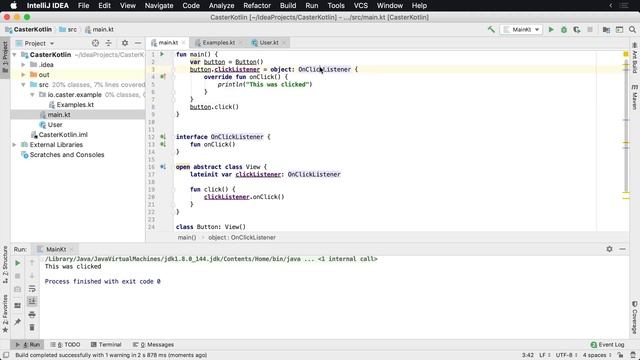
Task: Click the yellow inspection indicator atop the editor
Action: (626, 54)
